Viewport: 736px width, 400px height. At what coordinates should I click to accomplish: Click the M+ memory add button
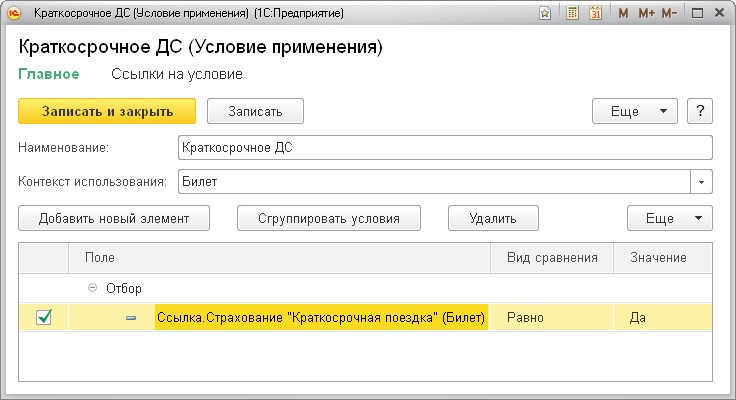click(x=645, y=14)
